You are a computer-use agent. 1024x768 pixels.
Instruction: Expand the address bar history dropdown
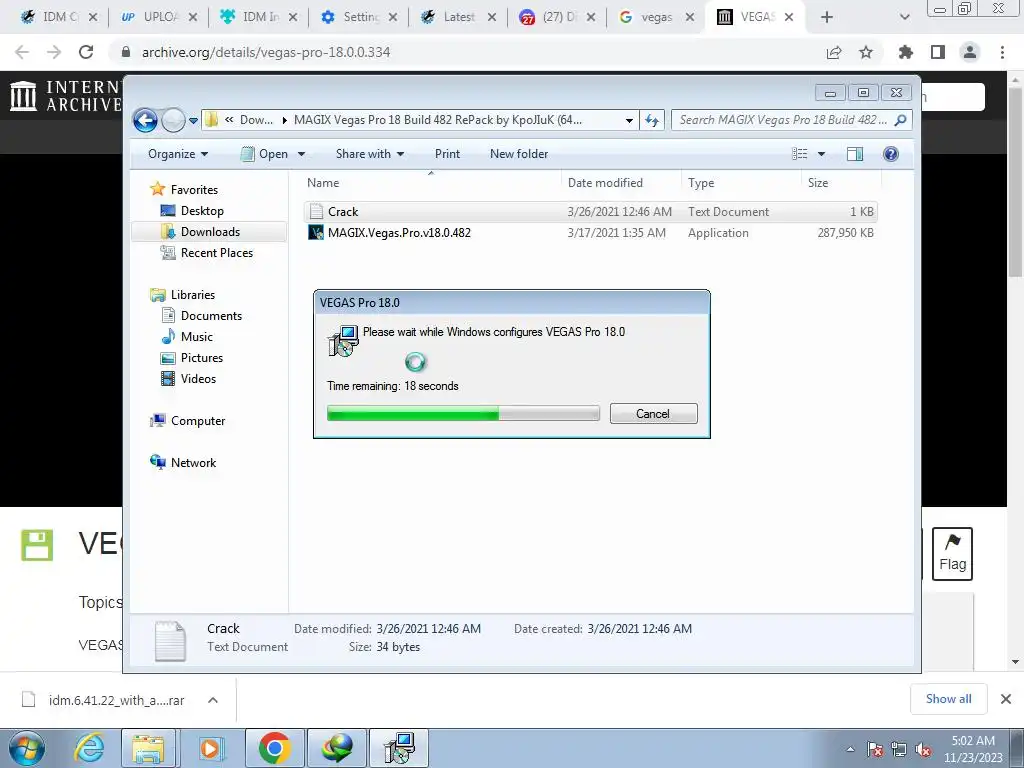[629, 120]
